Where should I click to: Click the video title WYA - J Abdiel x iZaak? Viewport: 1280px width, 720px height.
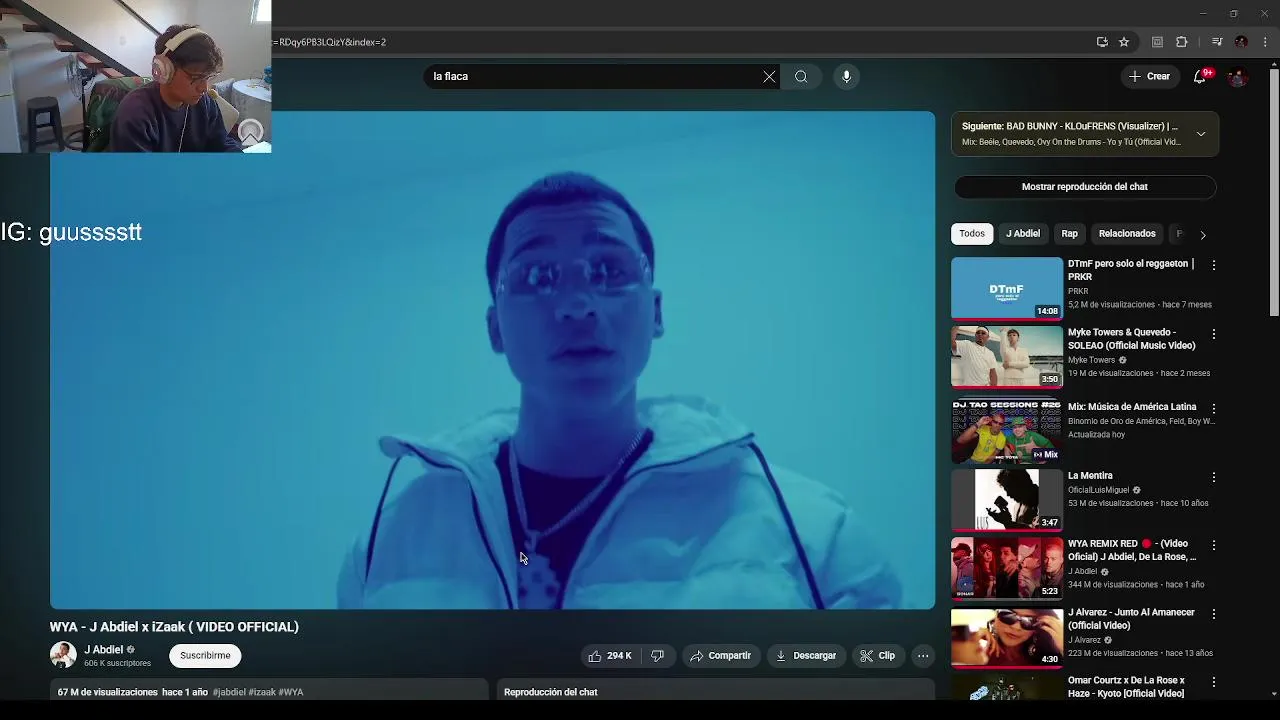[174, 627]
